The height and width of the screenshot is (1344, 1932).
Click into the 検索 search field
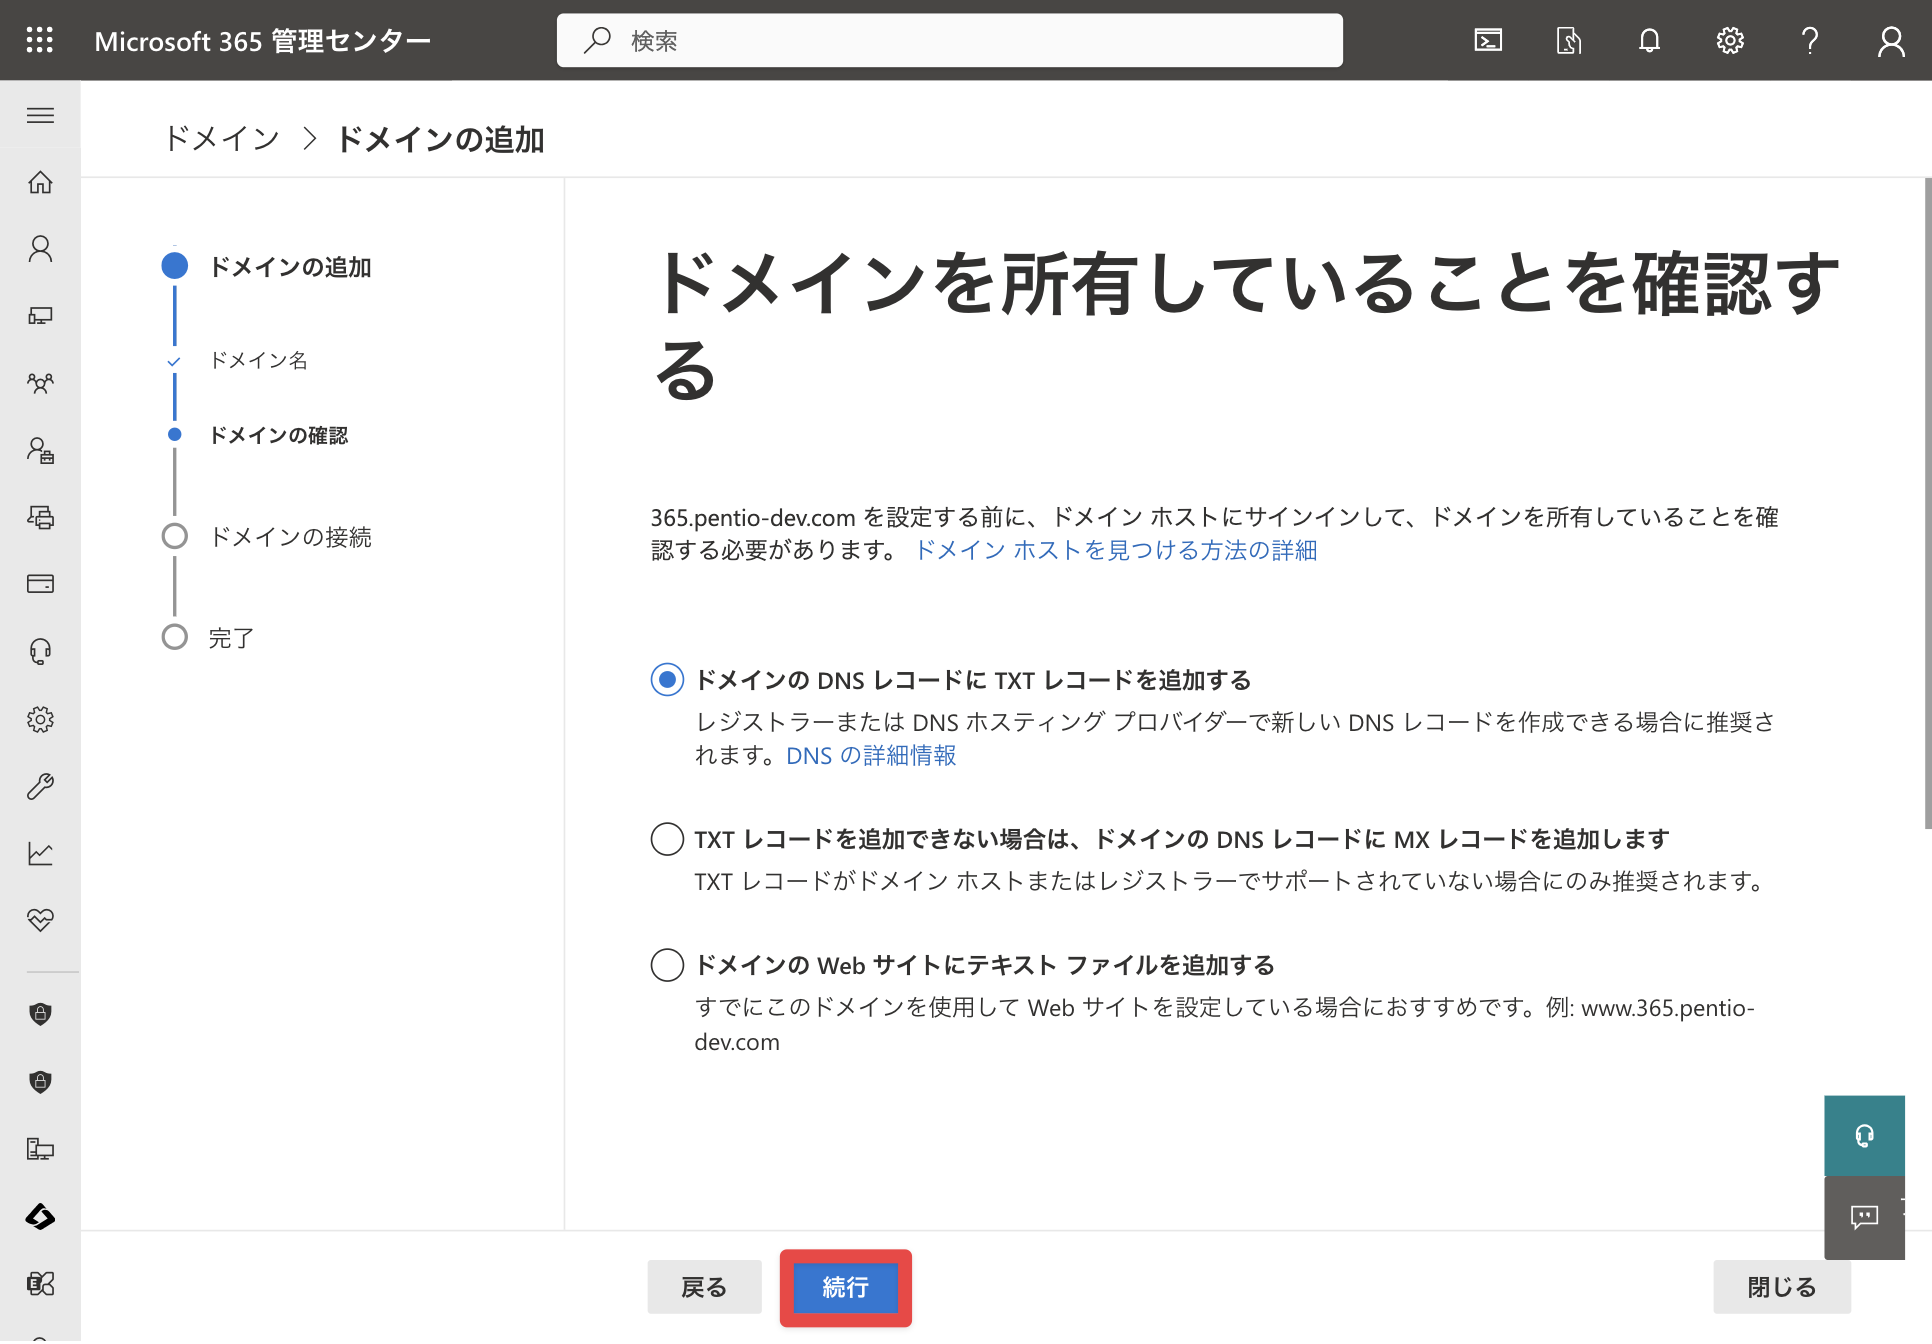tap(950, 40)
